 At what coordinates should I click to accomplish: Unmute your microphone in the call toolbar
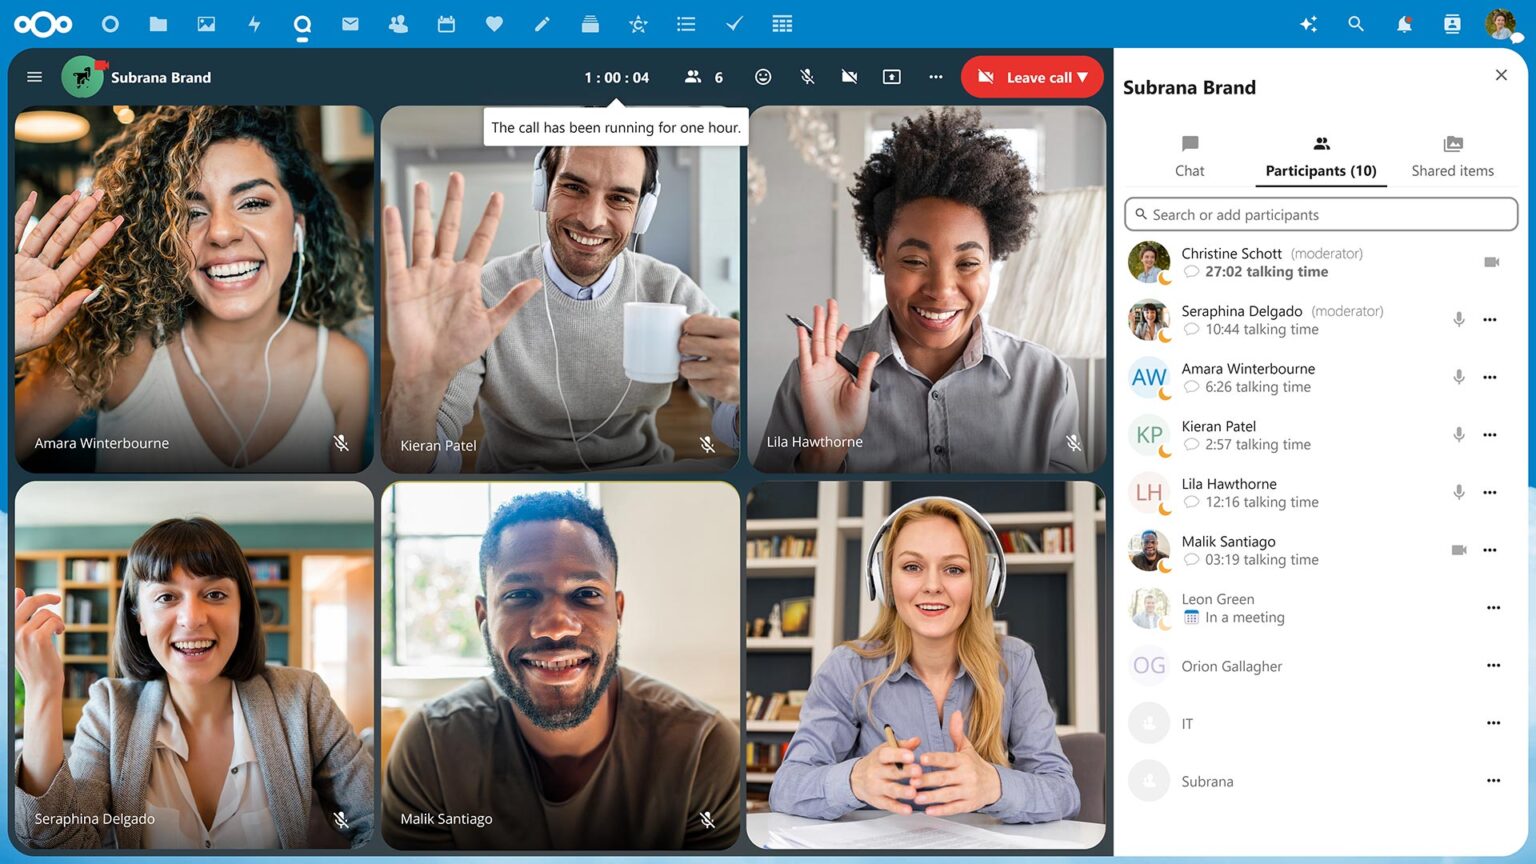pyautogui.click(x=806, y=76)
